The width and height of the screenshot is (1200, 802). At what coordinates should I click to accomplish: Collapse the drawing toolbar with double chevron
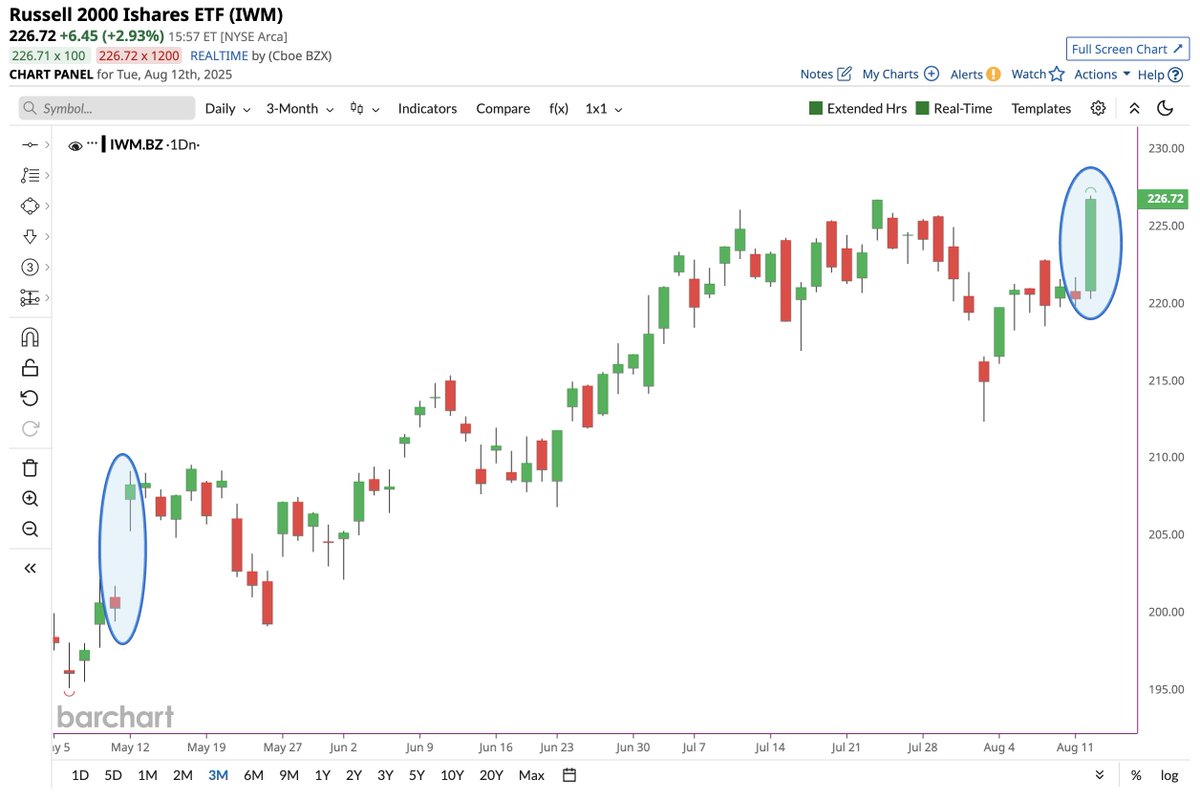(x=29, y=568)
